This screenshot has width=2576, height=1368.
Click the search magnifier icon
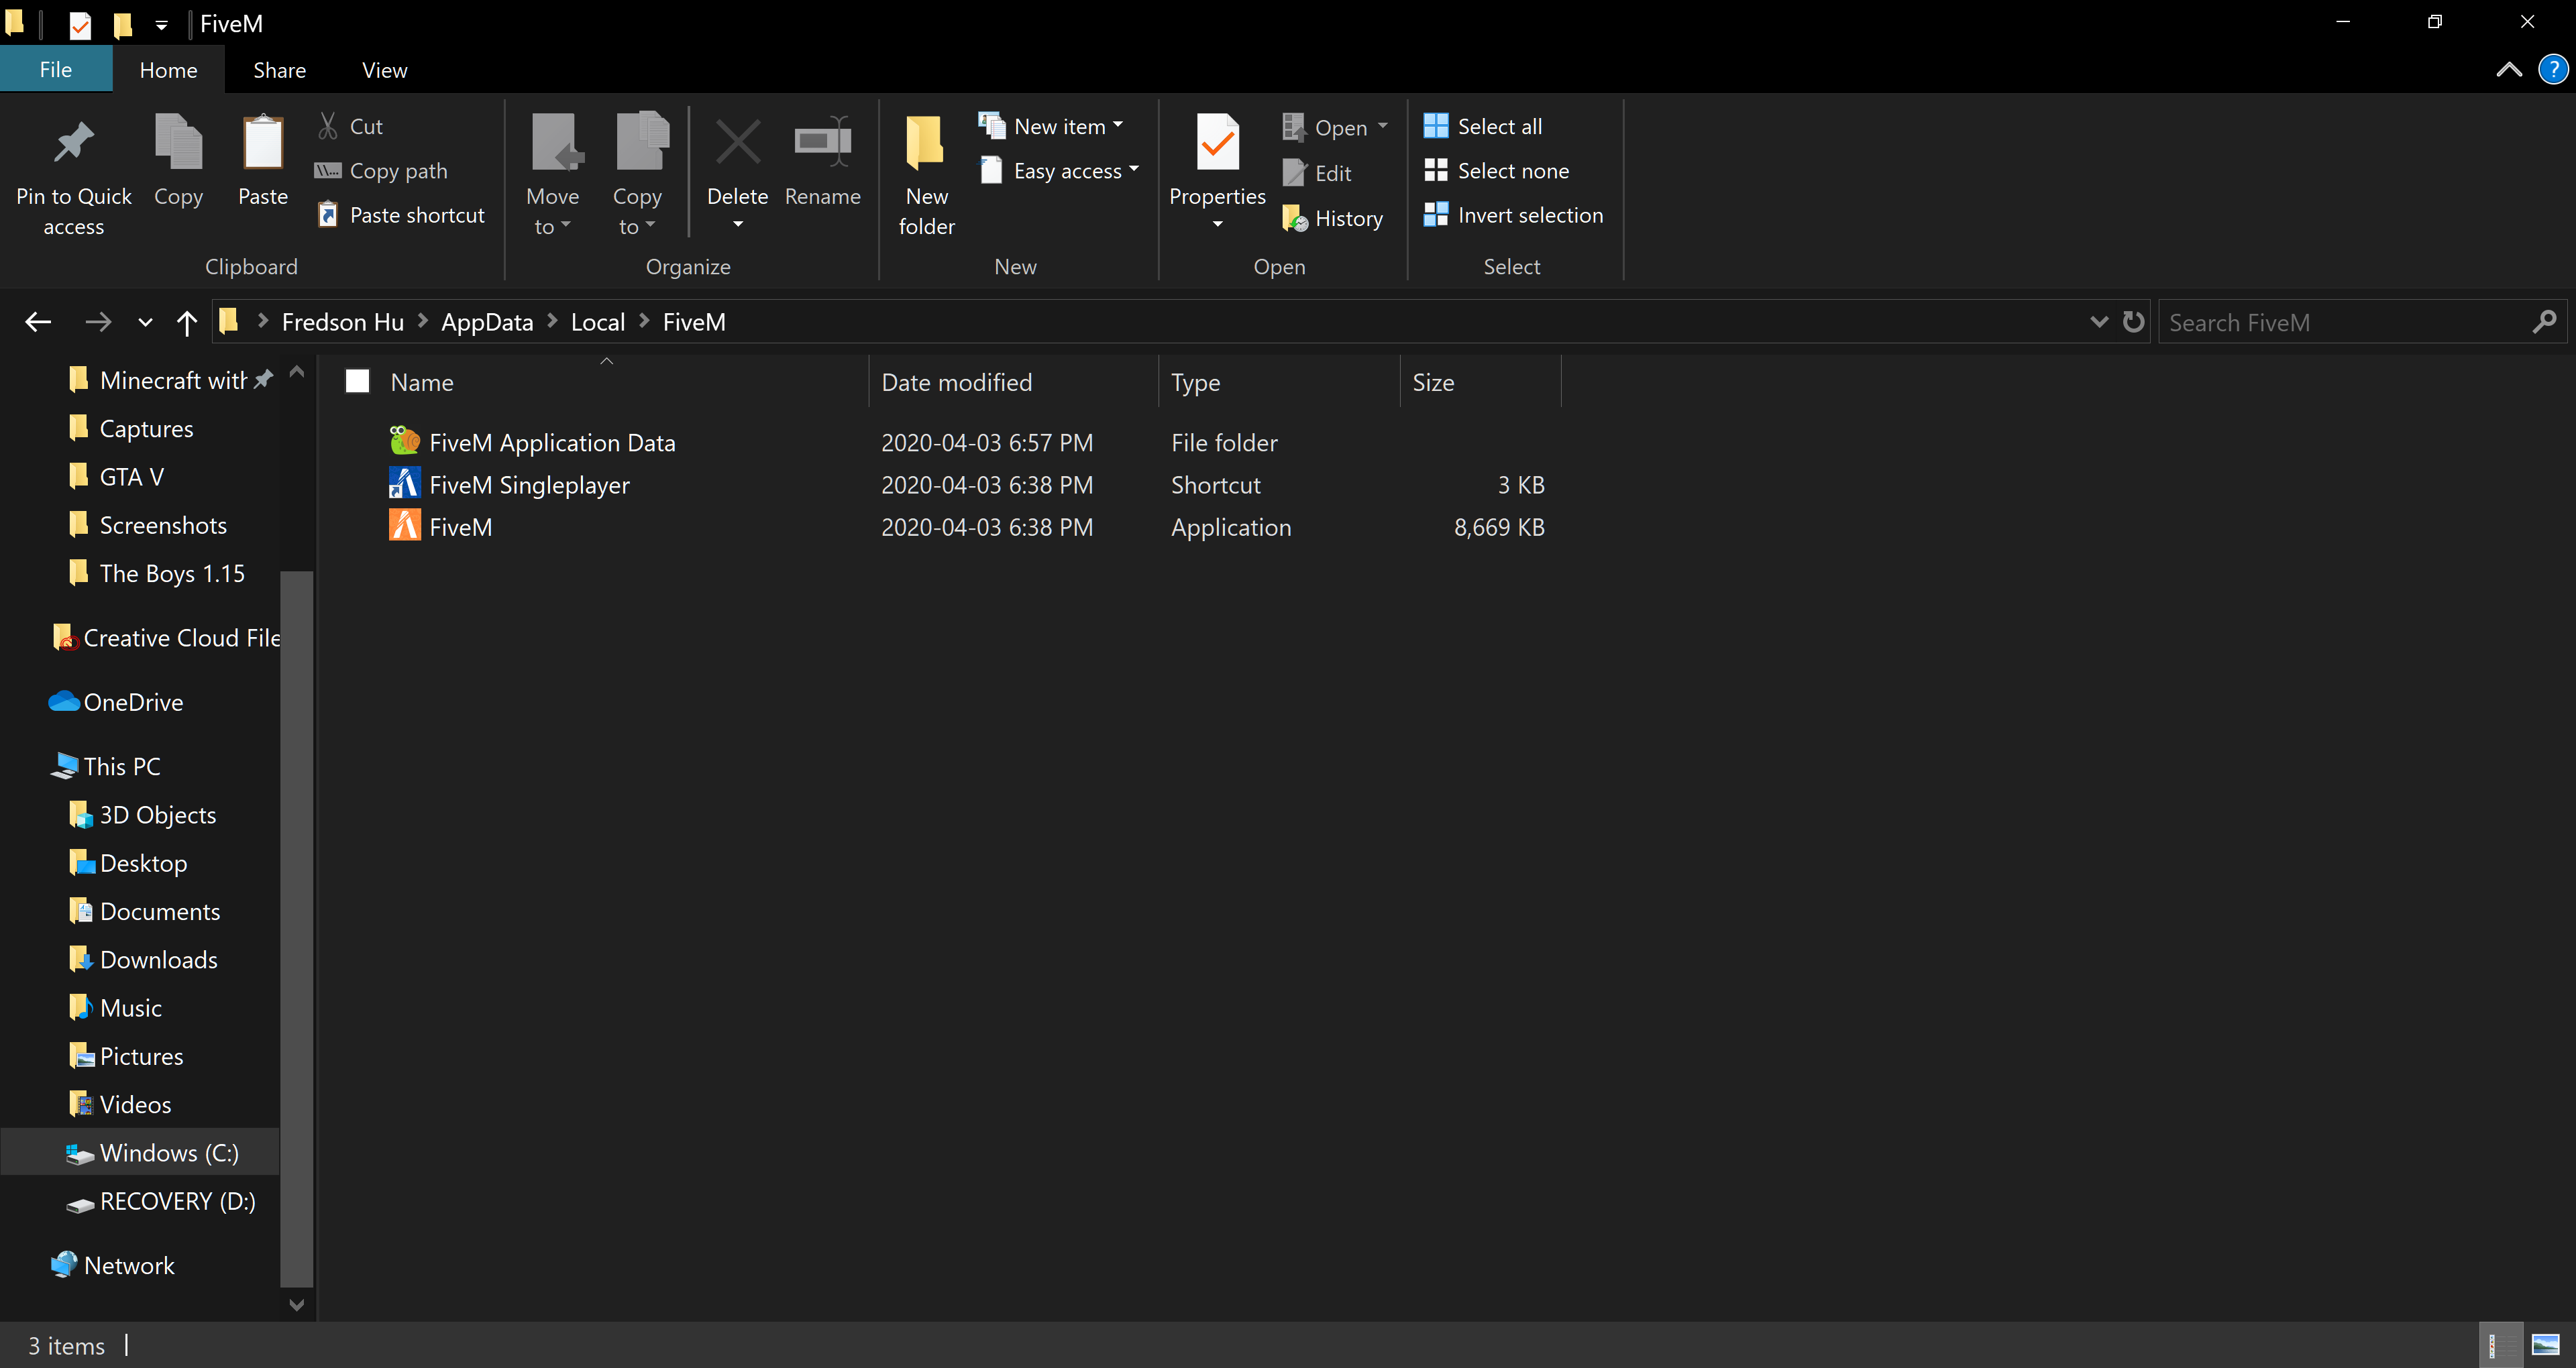pos(2544,322)
